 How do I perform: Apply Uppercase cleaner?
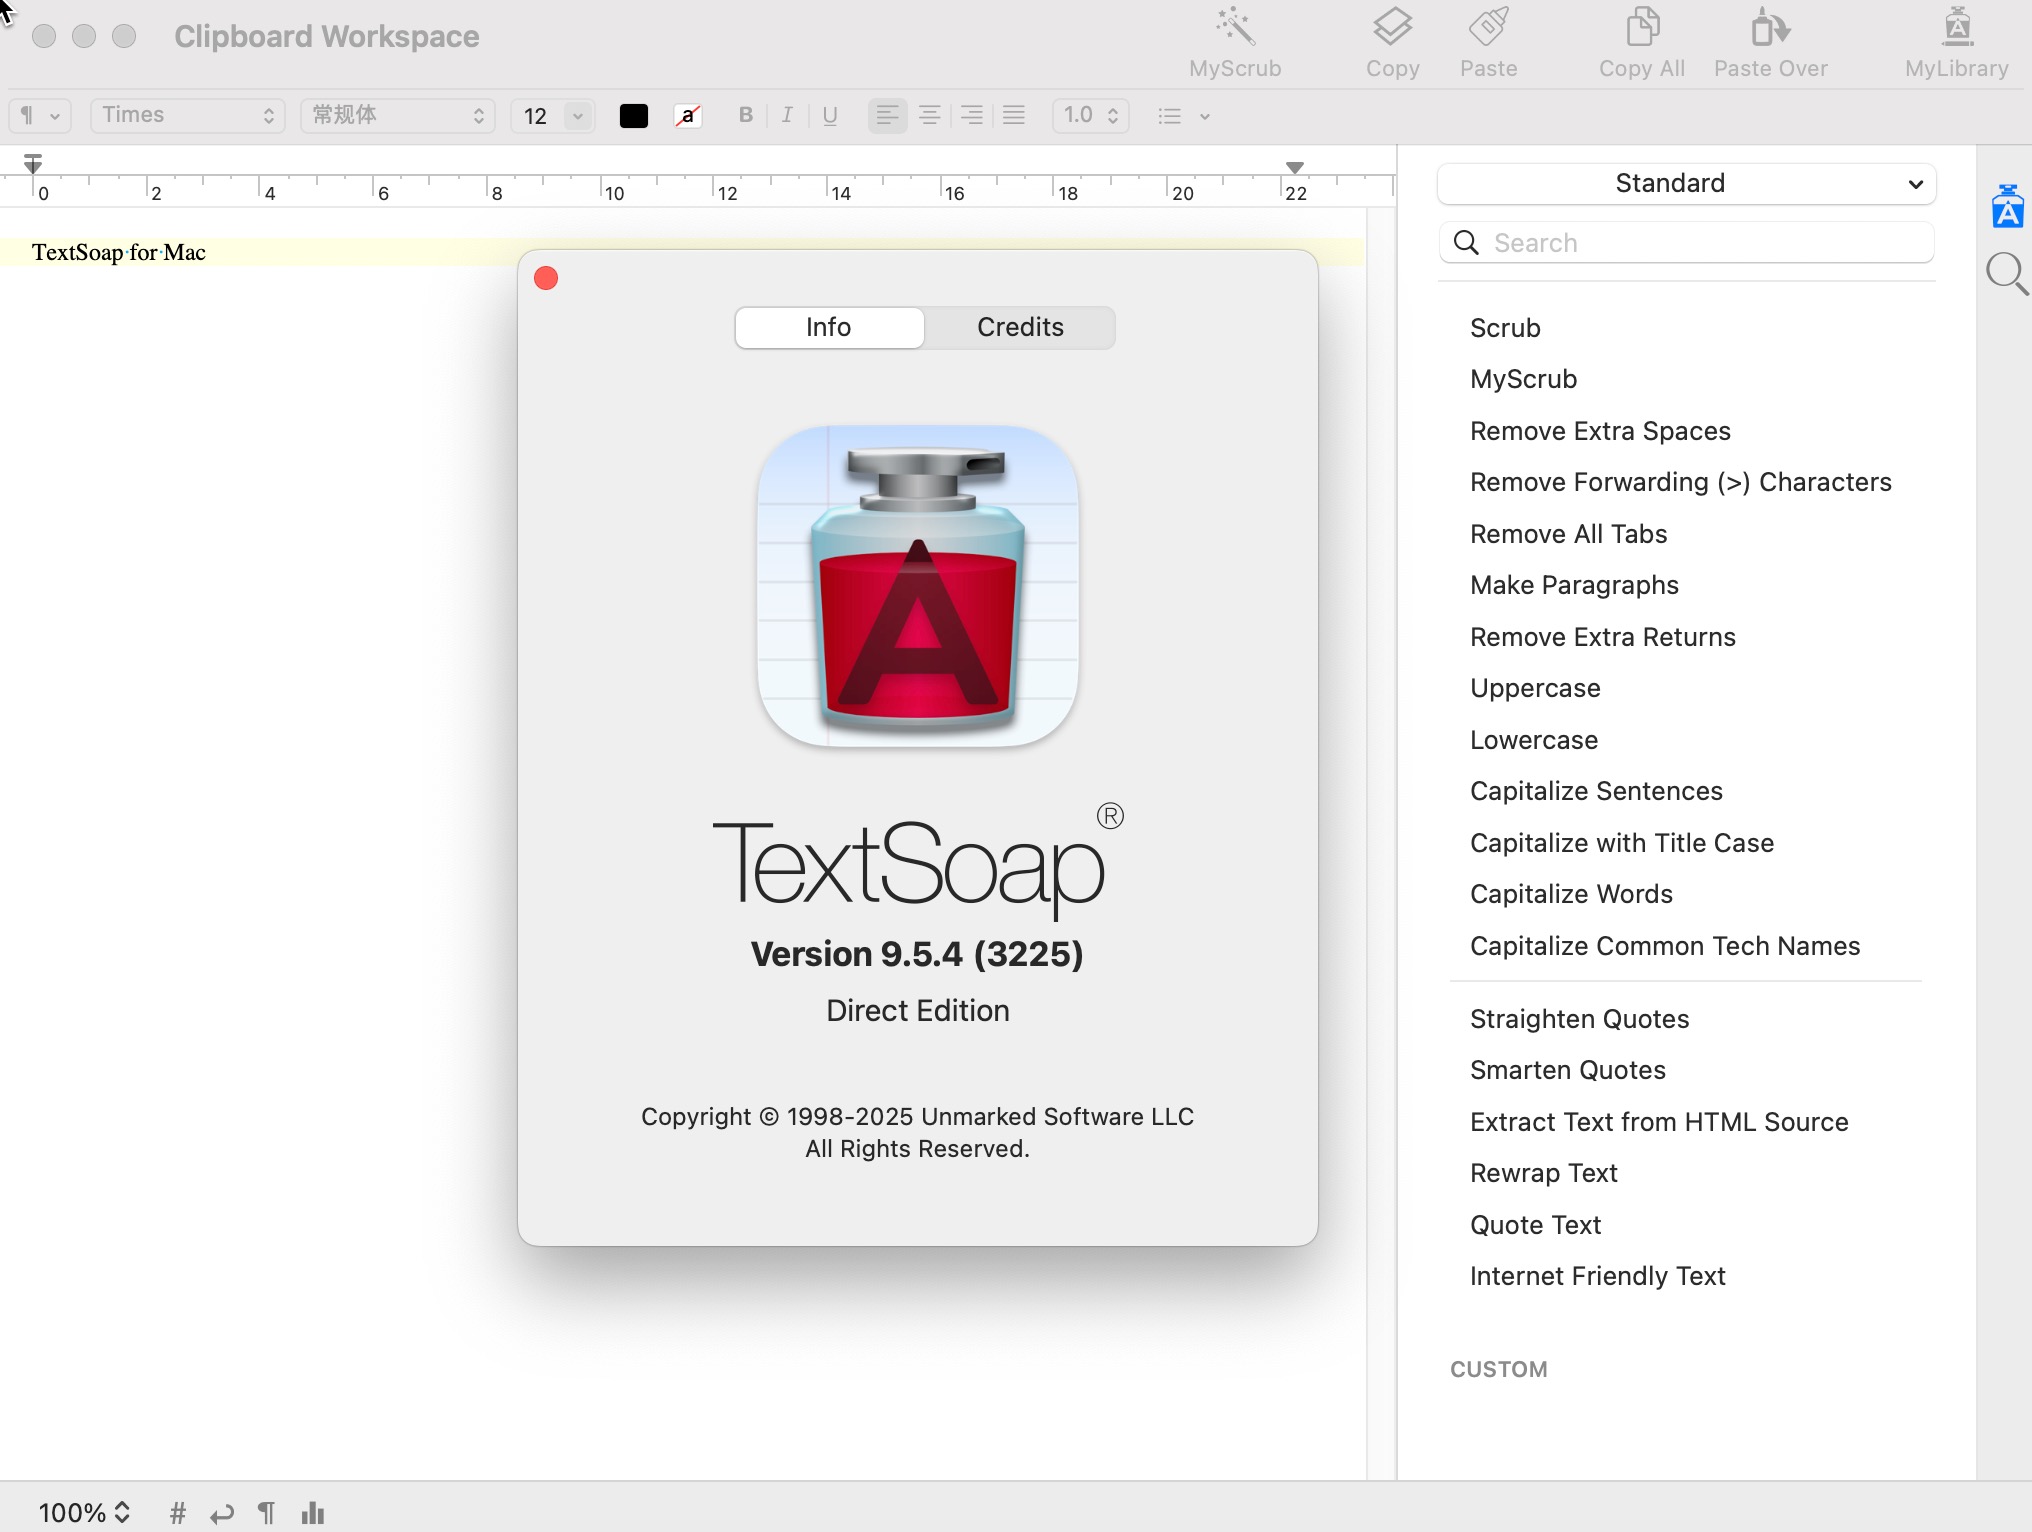point(1535,688)
